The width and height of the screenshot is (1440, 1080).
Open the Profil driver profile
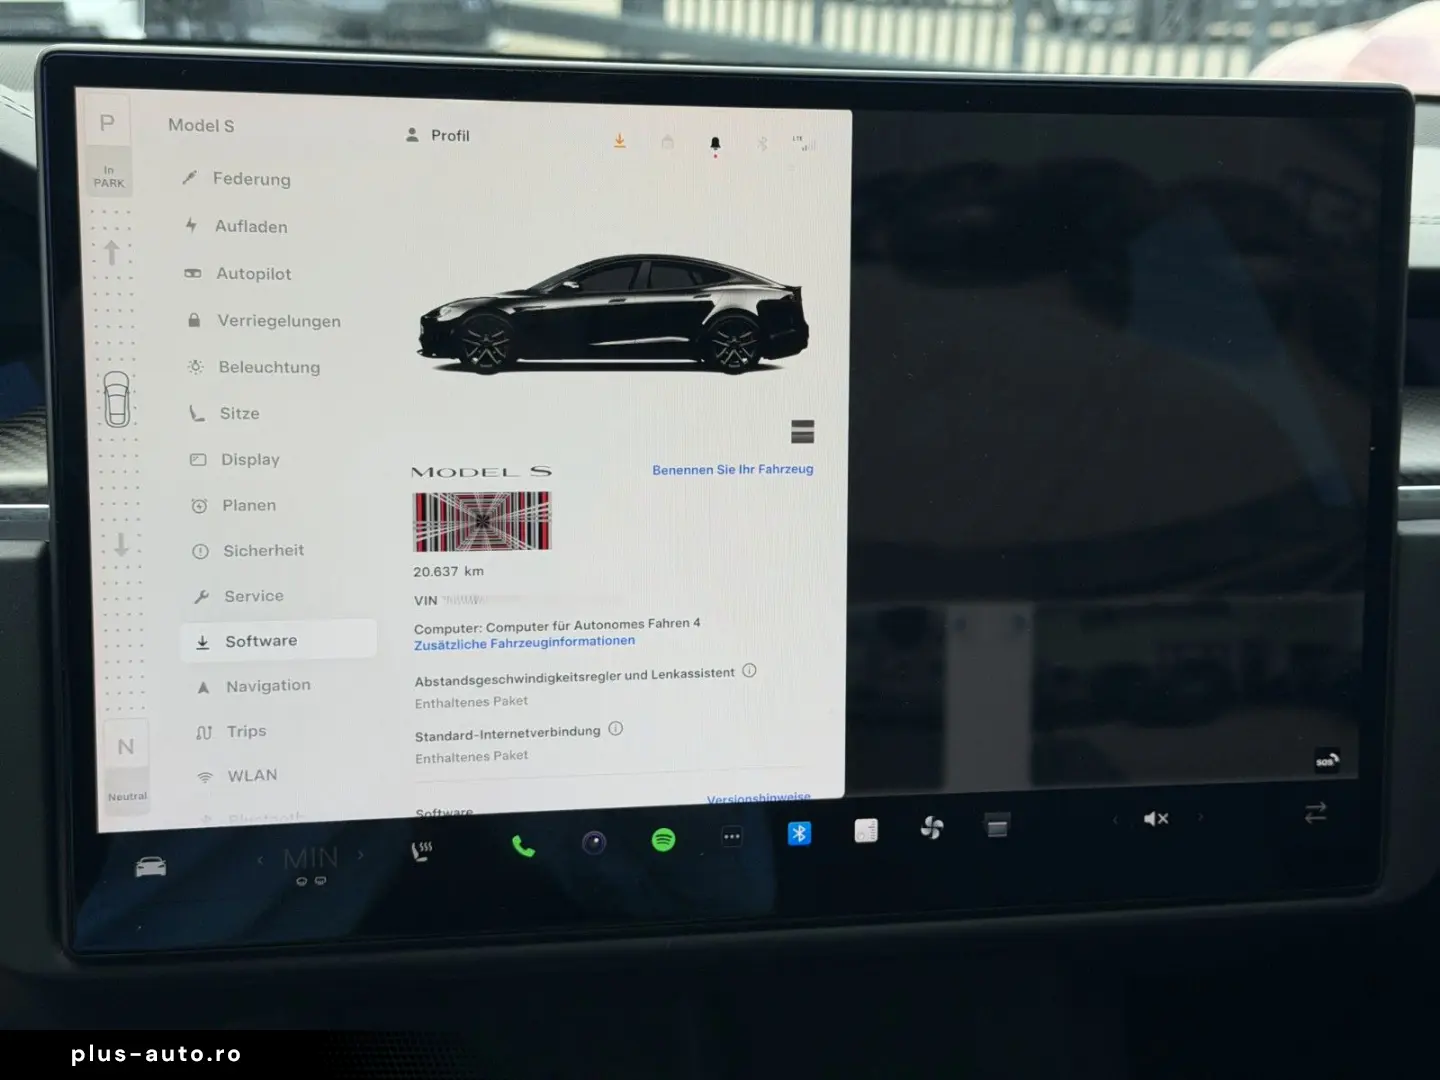click(438, 135)
